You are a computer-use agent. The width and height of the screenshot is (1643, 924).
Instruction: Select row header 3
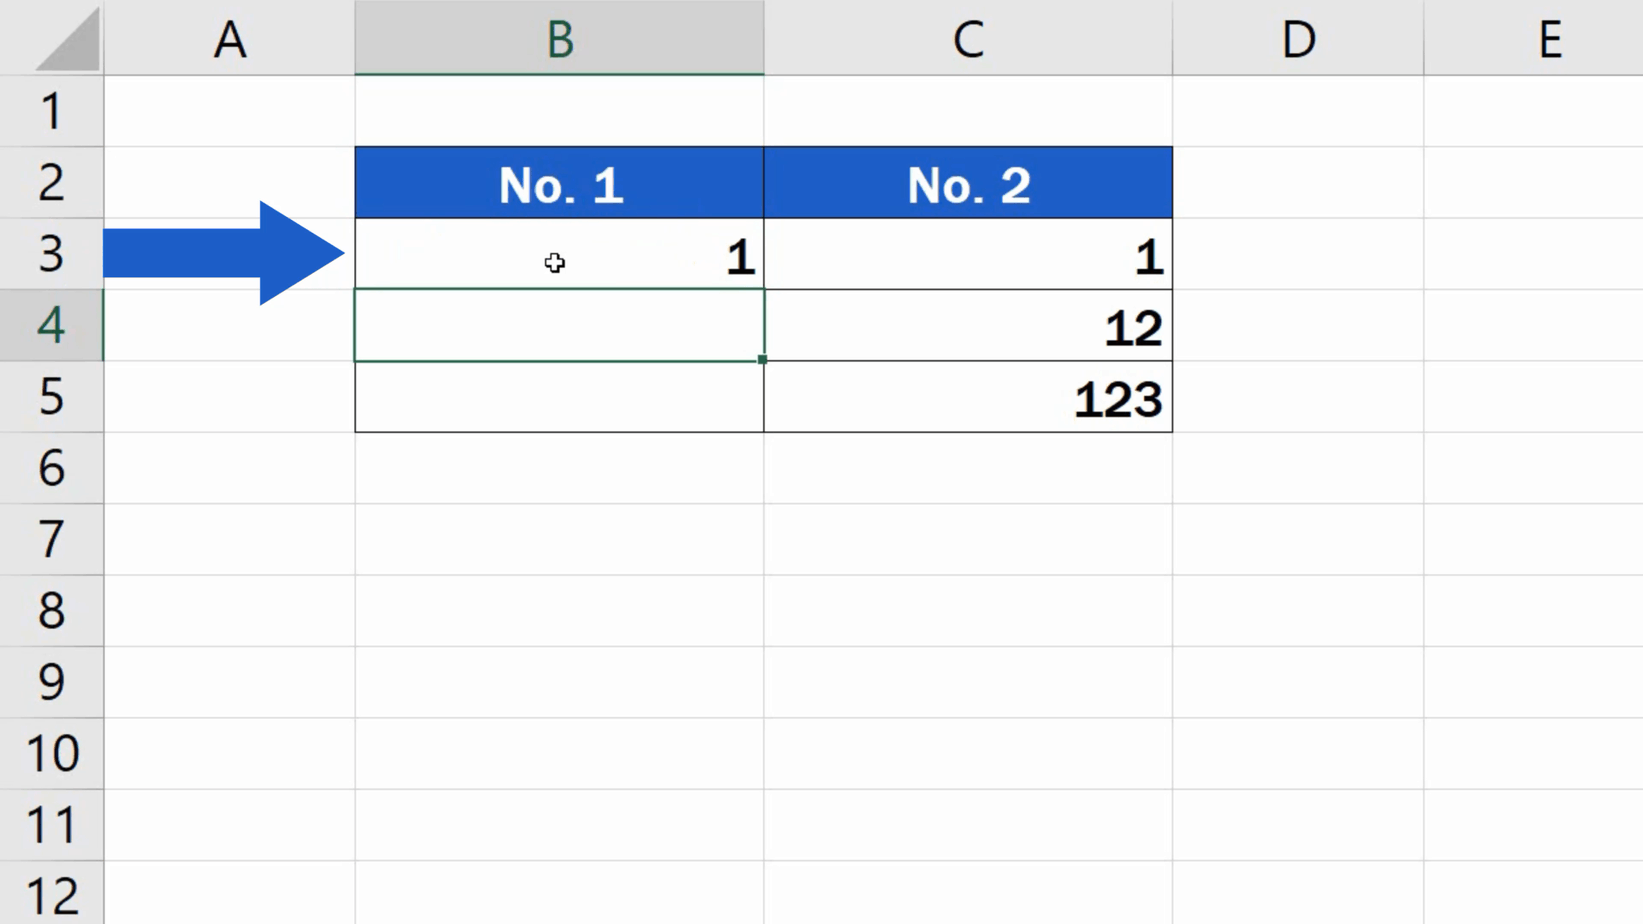pyautogui.click(x=52, y=255)
